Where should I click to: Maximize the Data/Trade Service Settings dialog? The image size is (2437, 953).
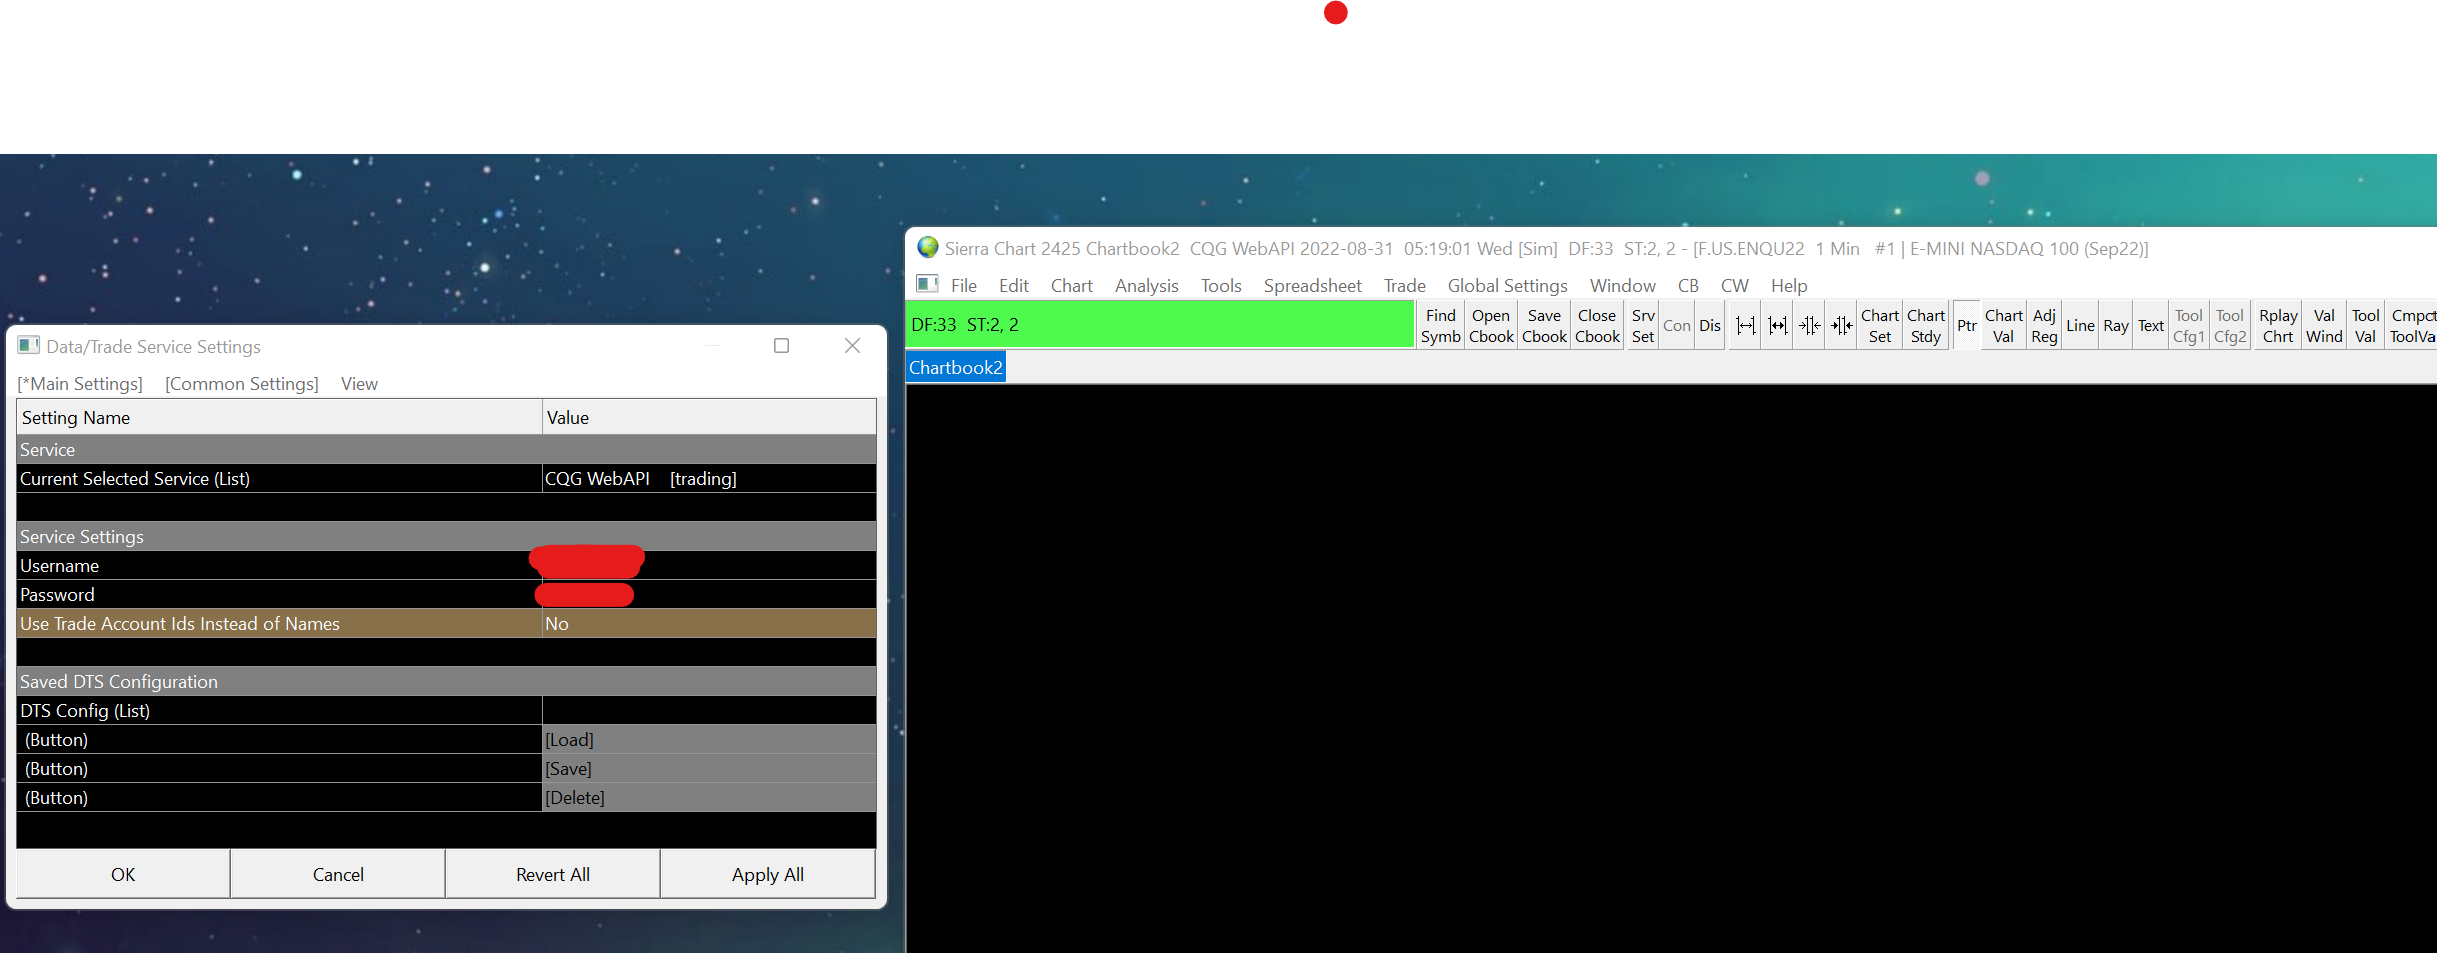pyautogui.click(x=782, y=346)
